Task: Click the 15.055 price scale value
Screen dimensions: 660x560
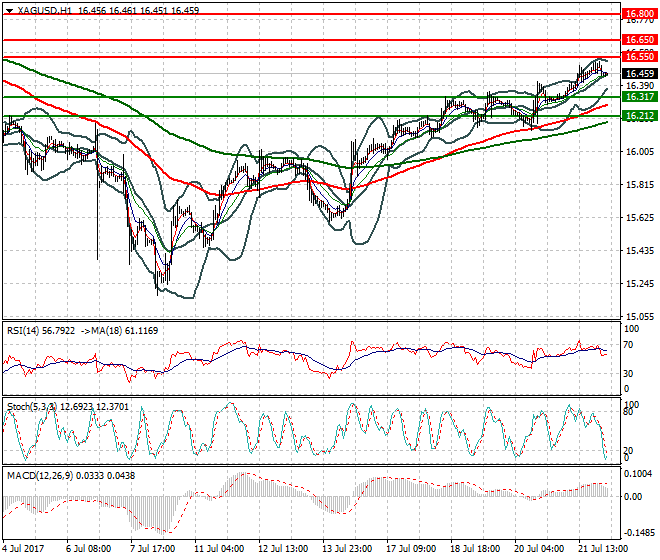Action: pyautogui.click(x=640, y=317)
